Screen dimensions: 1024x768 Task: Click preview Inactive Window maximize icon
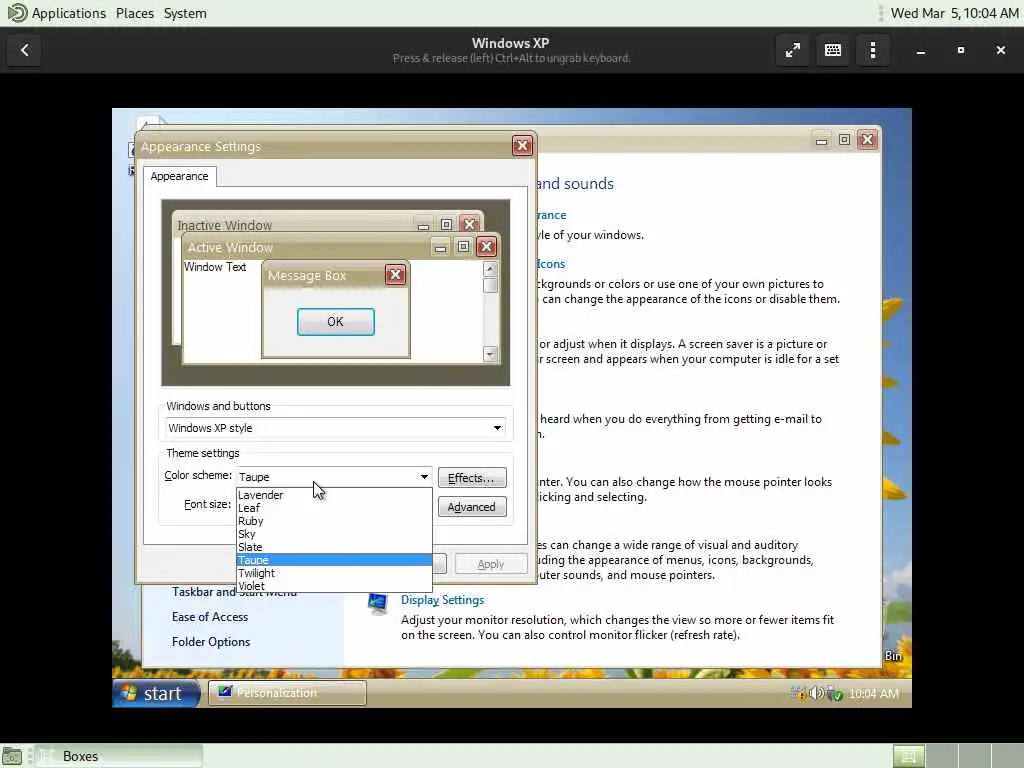pyautogui.click(x=446, y=225)
